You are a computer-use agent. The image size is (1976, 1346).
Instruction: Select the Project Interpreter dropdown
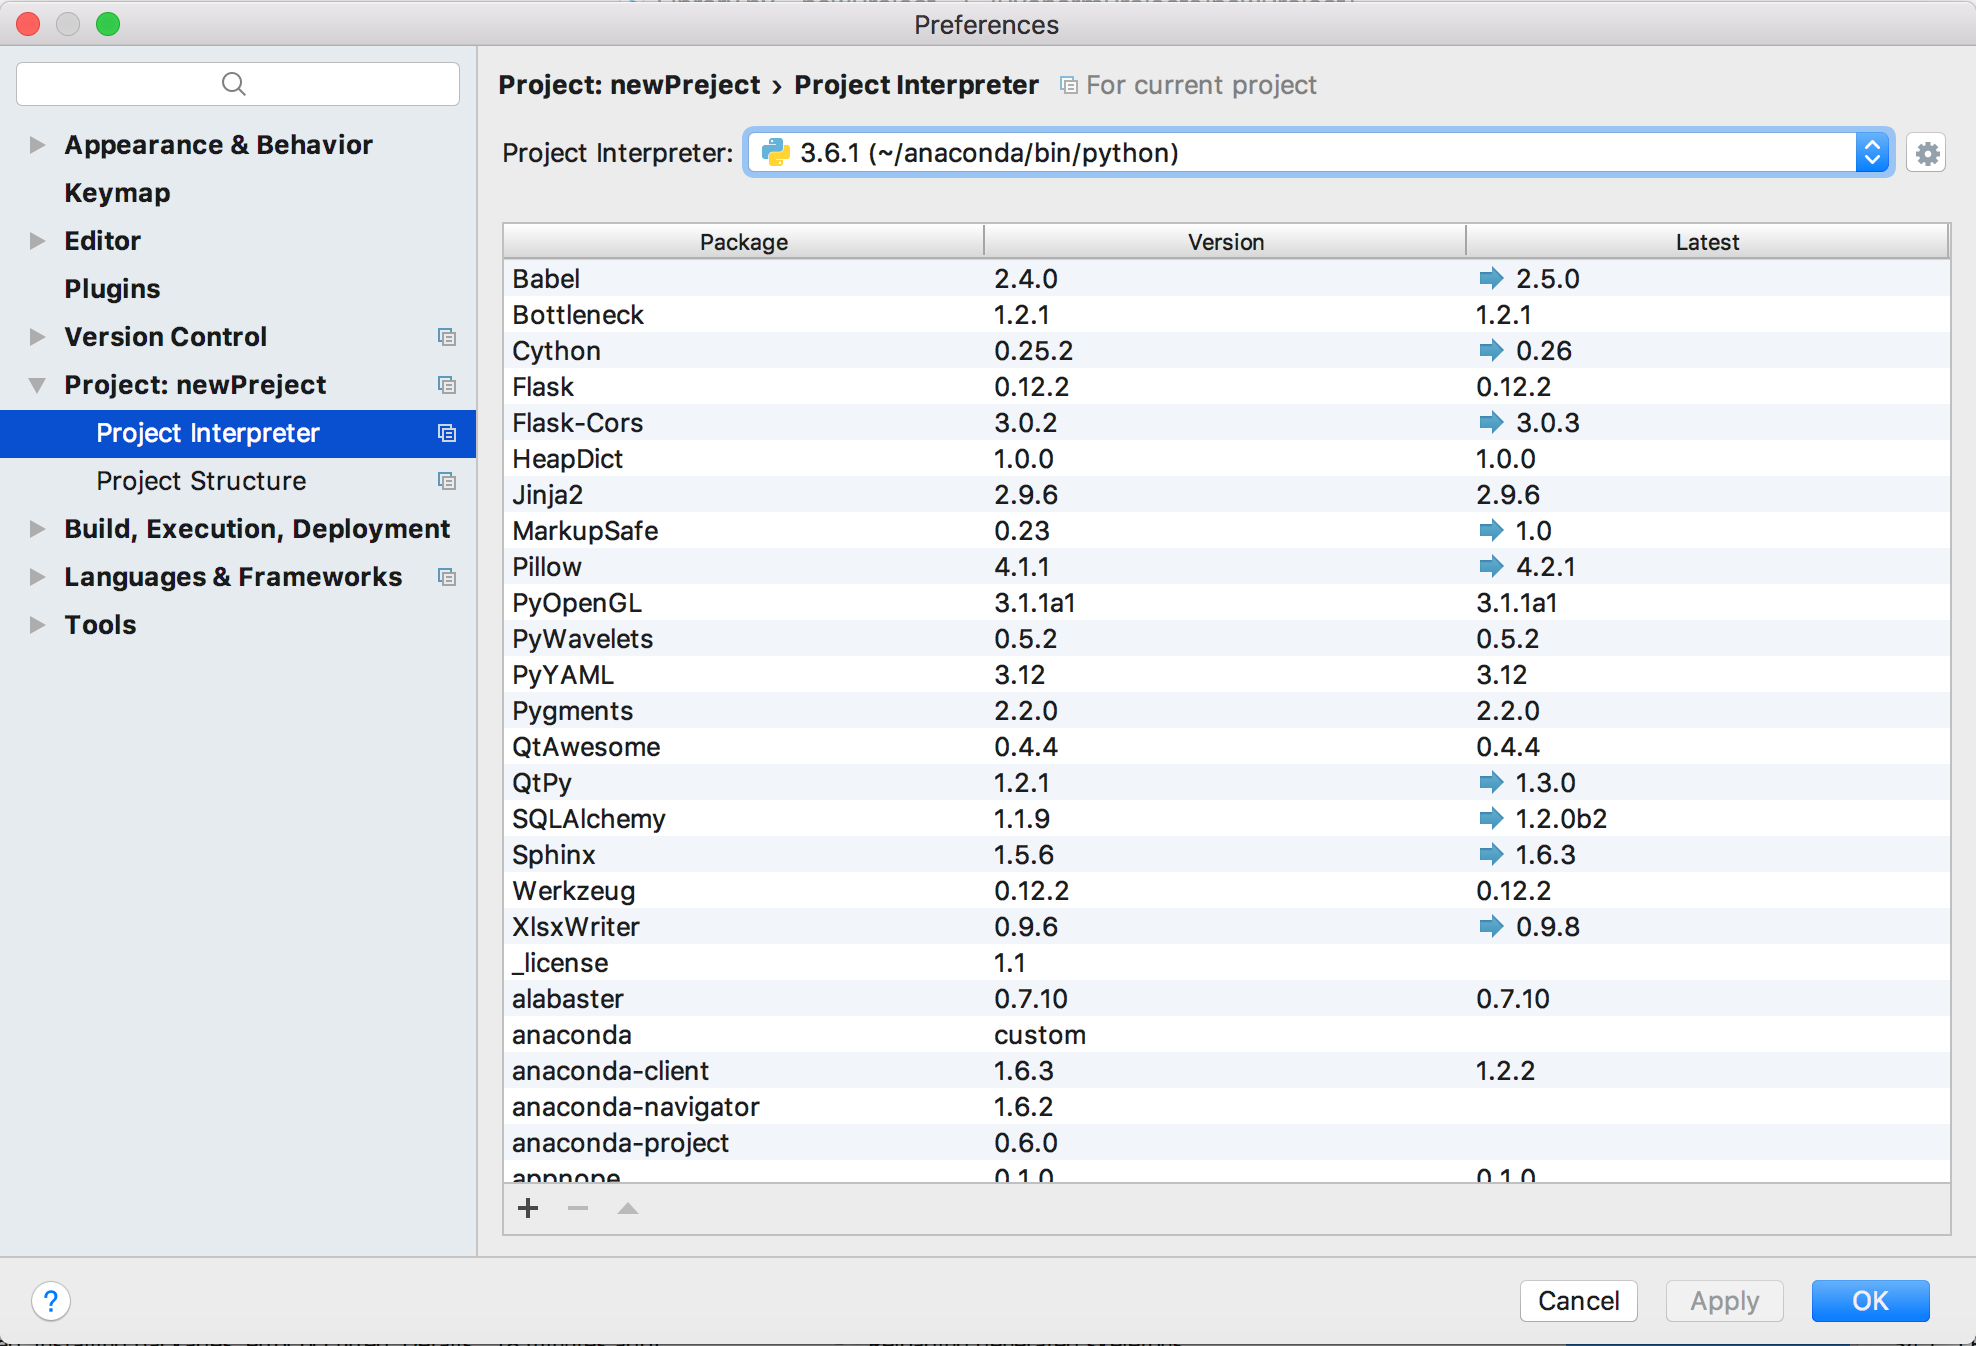coord(1318,150)
